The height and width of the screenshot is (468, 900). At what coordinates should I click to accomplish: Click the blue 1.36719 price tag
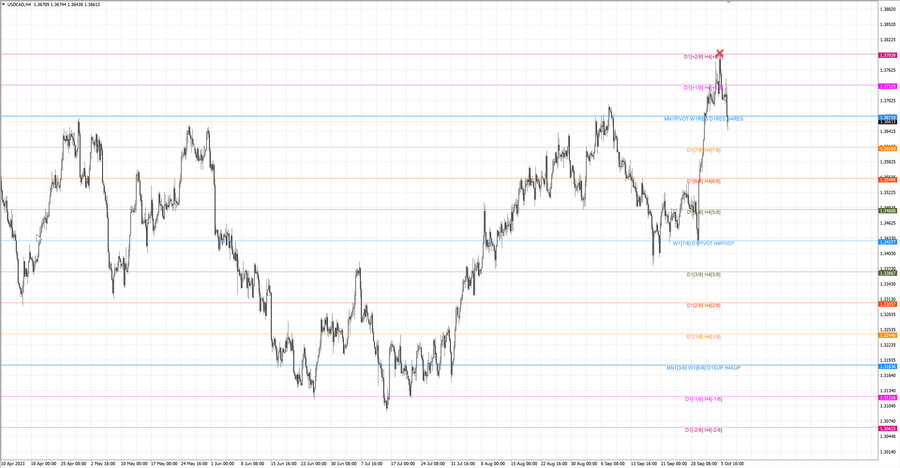coord(887,117)
